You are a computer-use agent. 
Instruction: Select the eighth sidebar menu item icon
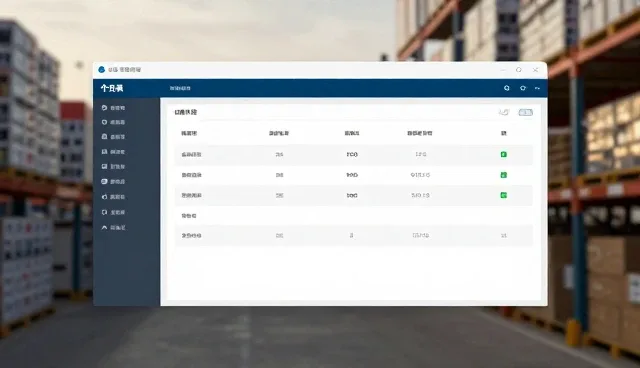[104, 212]
